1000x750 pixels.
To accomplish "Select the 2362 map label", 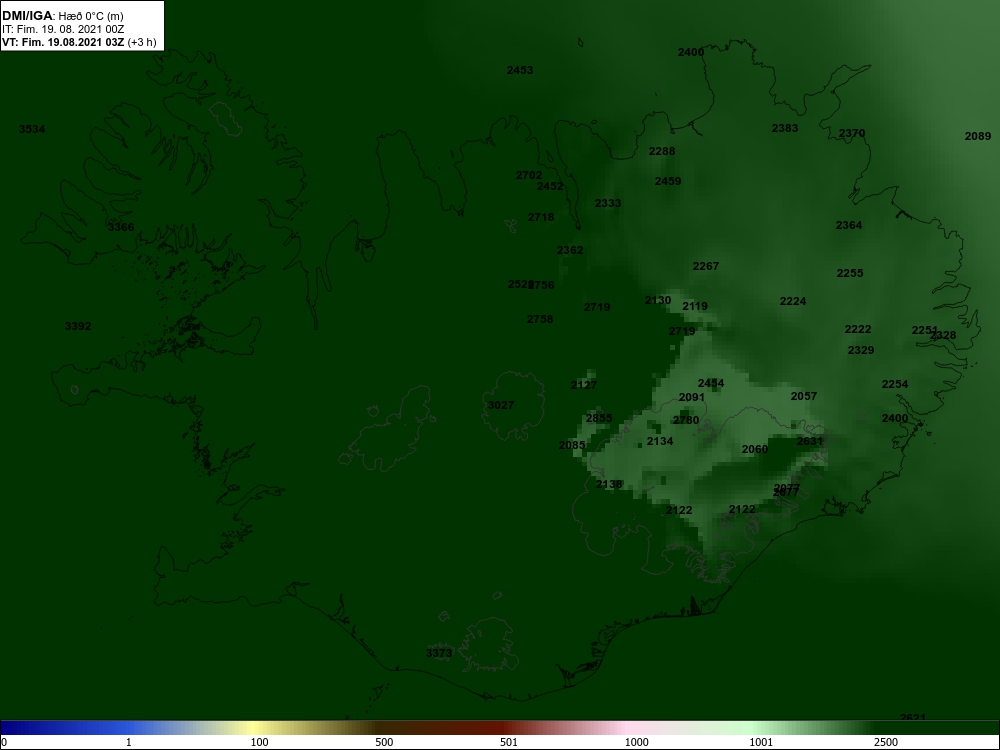I will coord(570,251).
